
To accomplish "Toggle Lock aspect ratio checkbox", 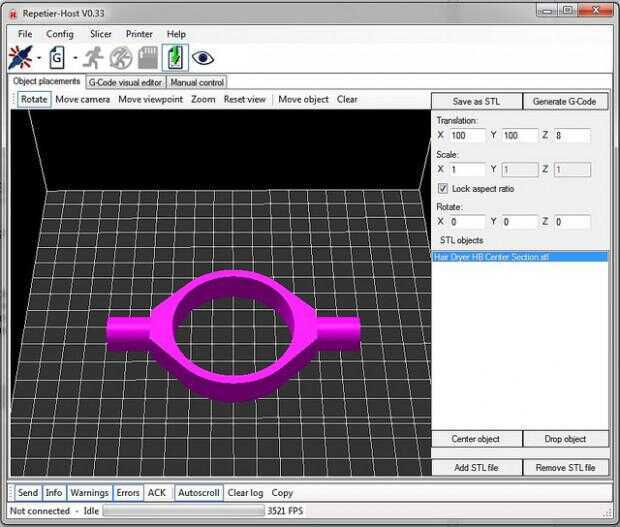I will pos(443,189).
